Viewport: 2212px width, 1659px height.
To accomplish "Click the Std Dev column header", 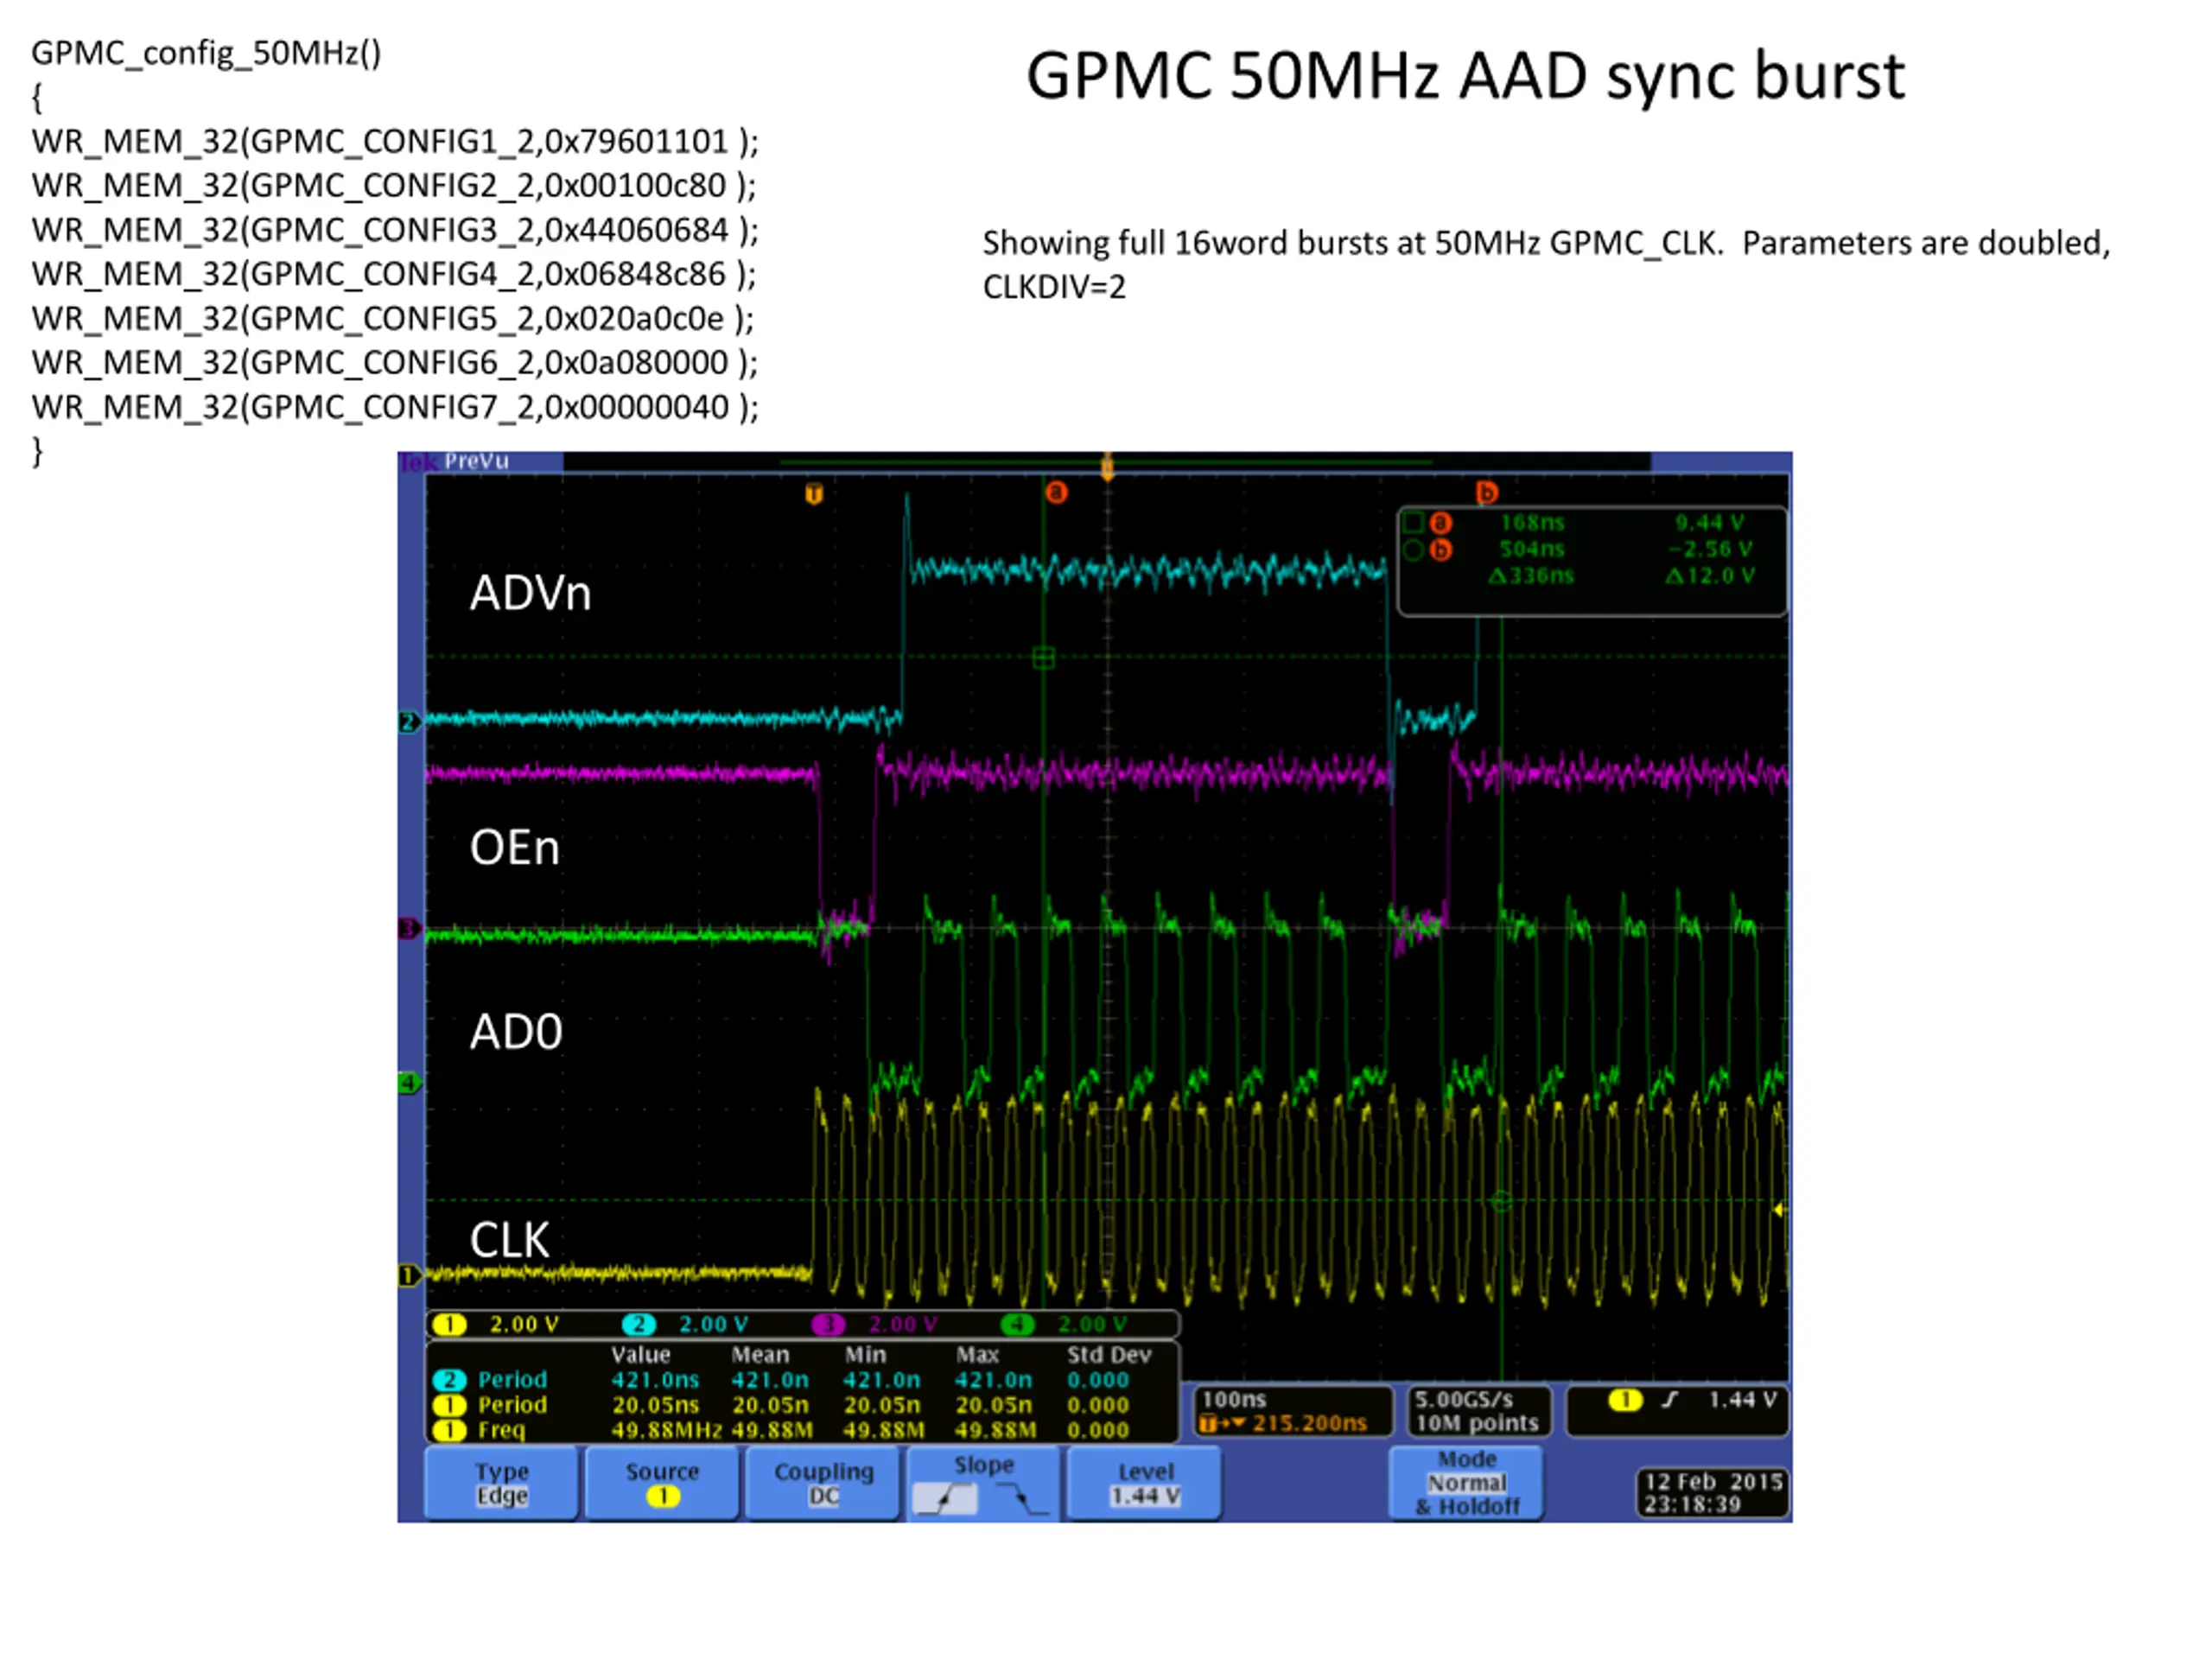I will point(1109,1355).
